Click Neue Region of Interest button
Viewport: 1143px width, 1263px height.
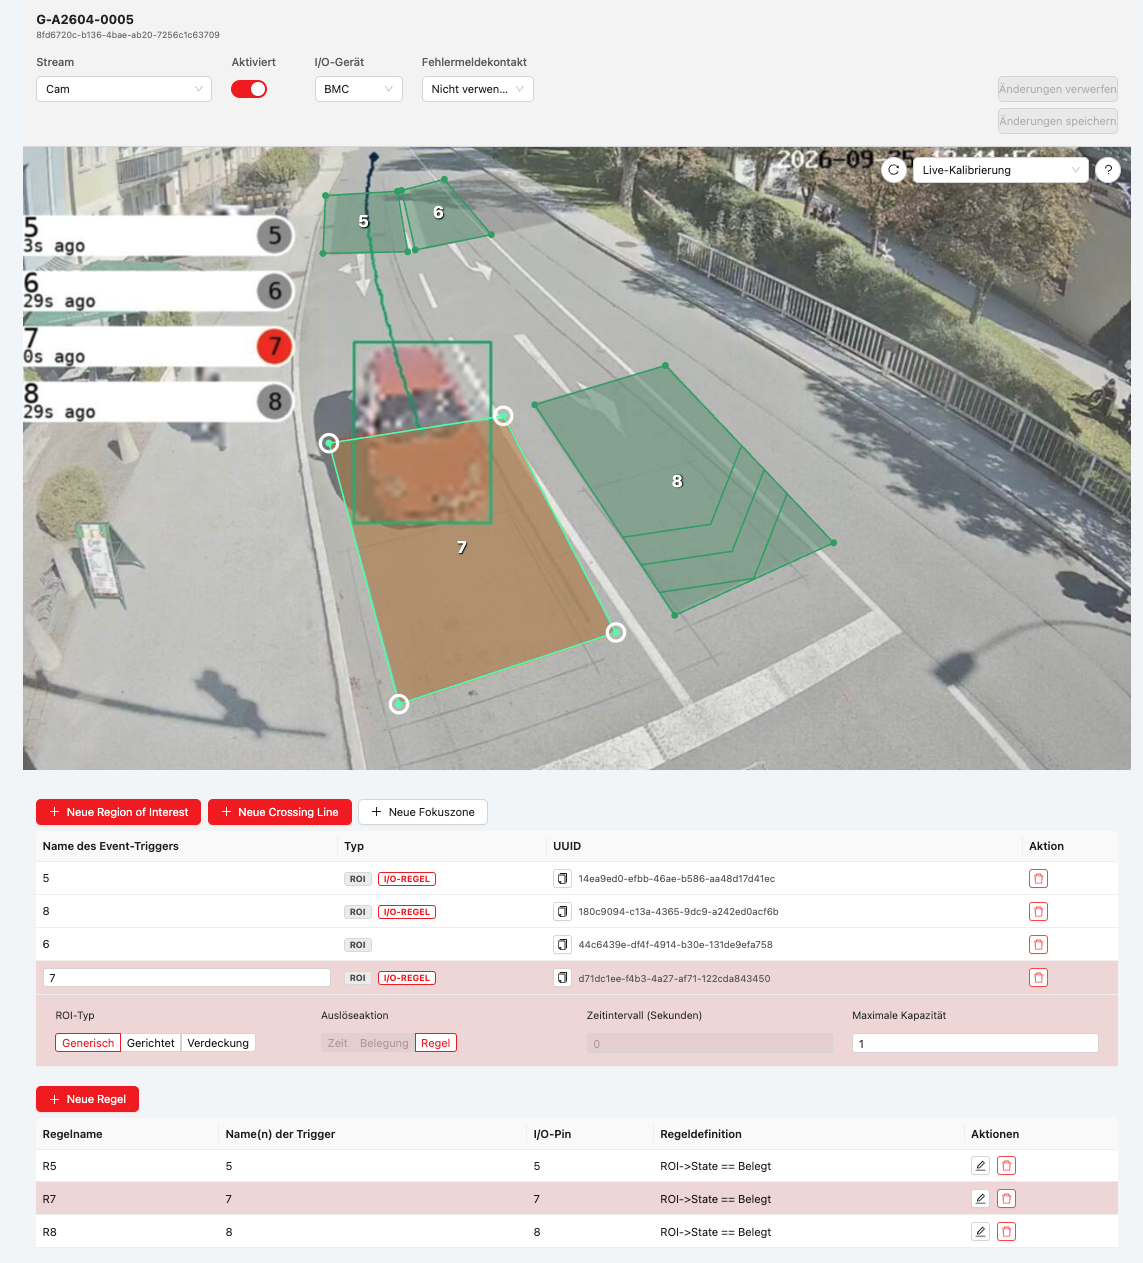tap(119, 812)
